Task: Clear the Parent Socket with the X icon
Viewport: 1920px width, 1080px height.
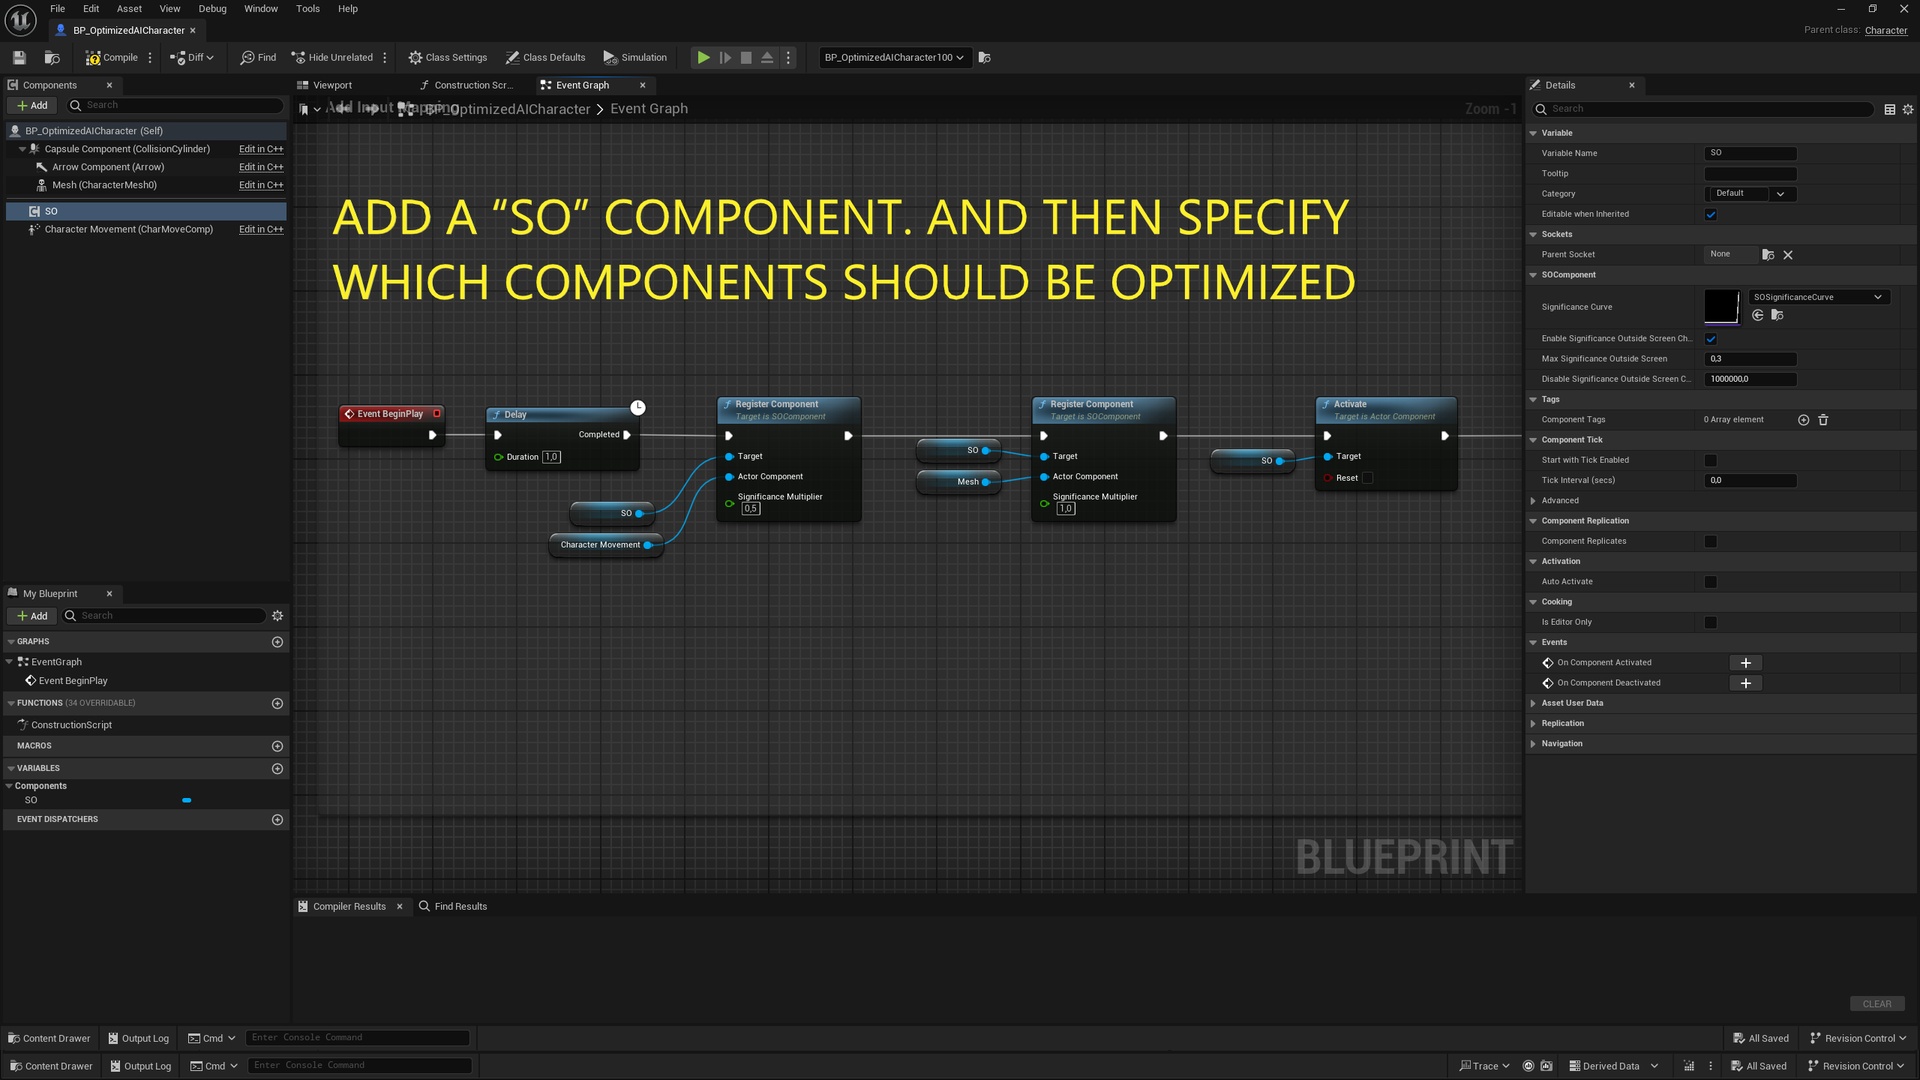Action: click(x=1788, y=255)
